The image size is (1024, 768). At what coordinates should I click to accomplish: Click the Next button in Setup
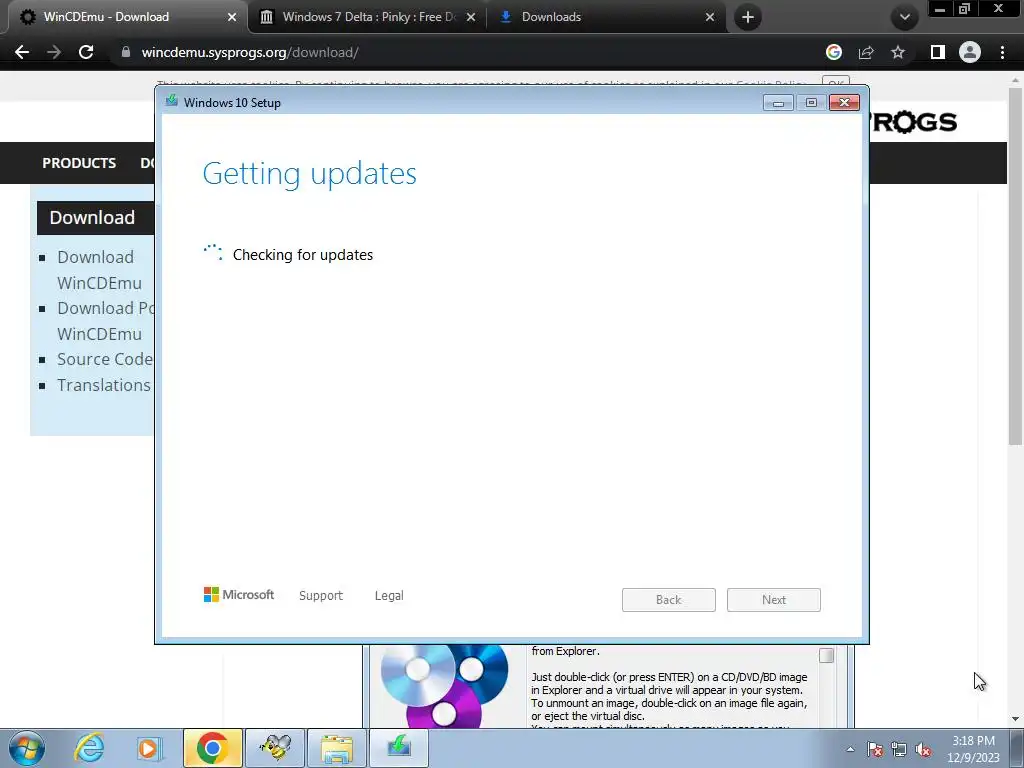(774, 600)
